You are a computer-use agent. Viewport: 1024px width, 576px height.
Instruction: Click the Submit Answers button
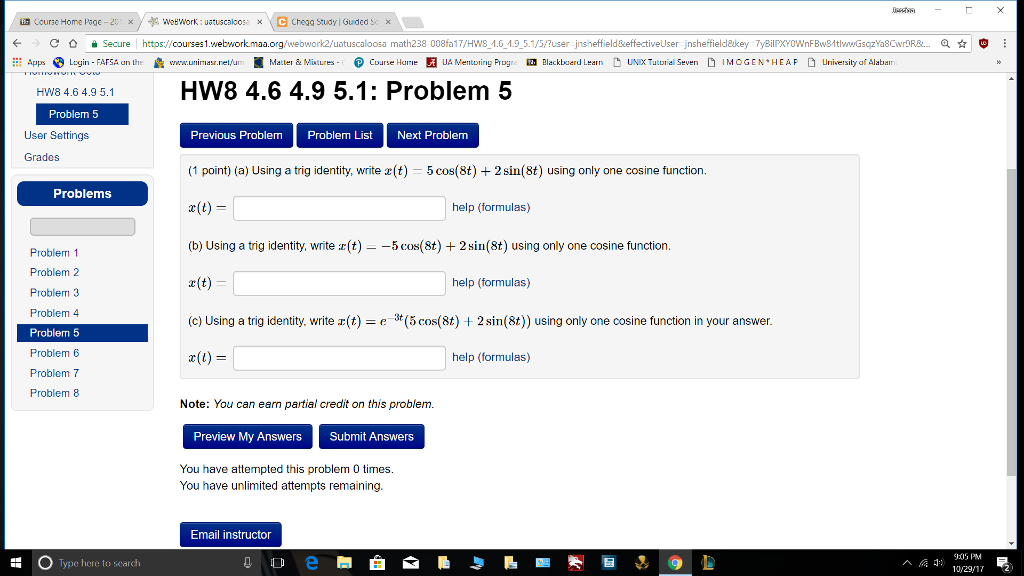click(x=371, y=436)
